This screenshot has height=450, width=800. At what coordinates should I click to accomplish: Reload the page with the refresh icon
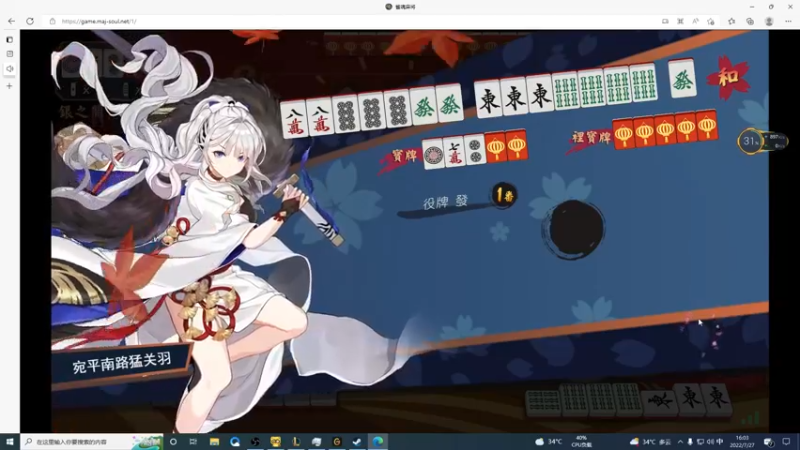(30, 21)
